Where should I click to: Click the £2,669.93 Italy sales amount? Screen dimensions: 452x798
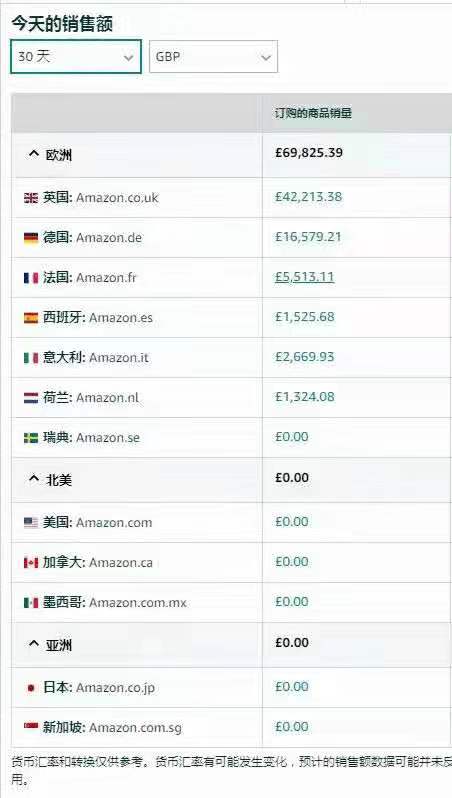305,357
